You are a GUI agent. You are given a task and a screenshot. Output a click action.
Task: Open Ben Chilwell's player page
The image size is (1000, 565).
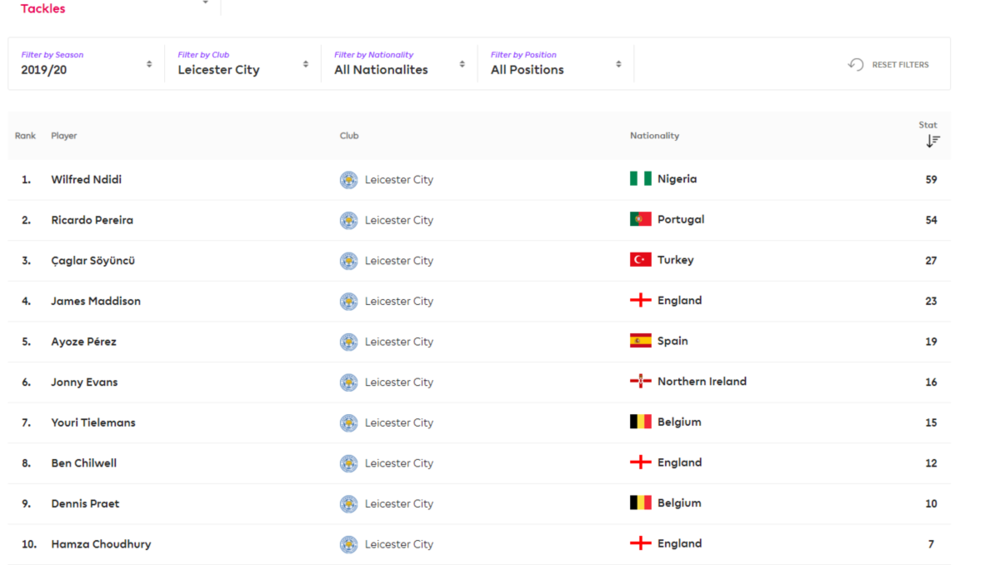84,463
